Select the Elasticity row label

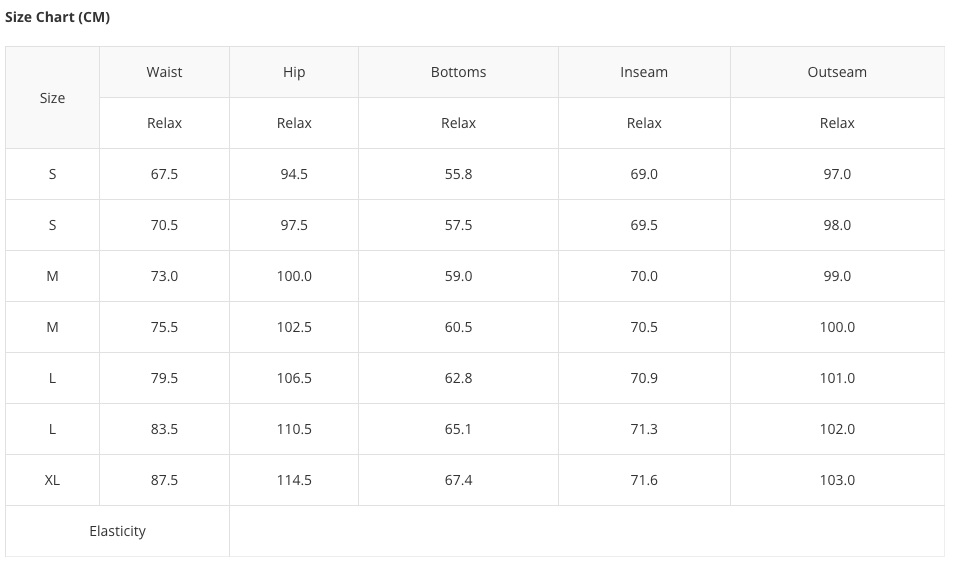click(117, 531)
